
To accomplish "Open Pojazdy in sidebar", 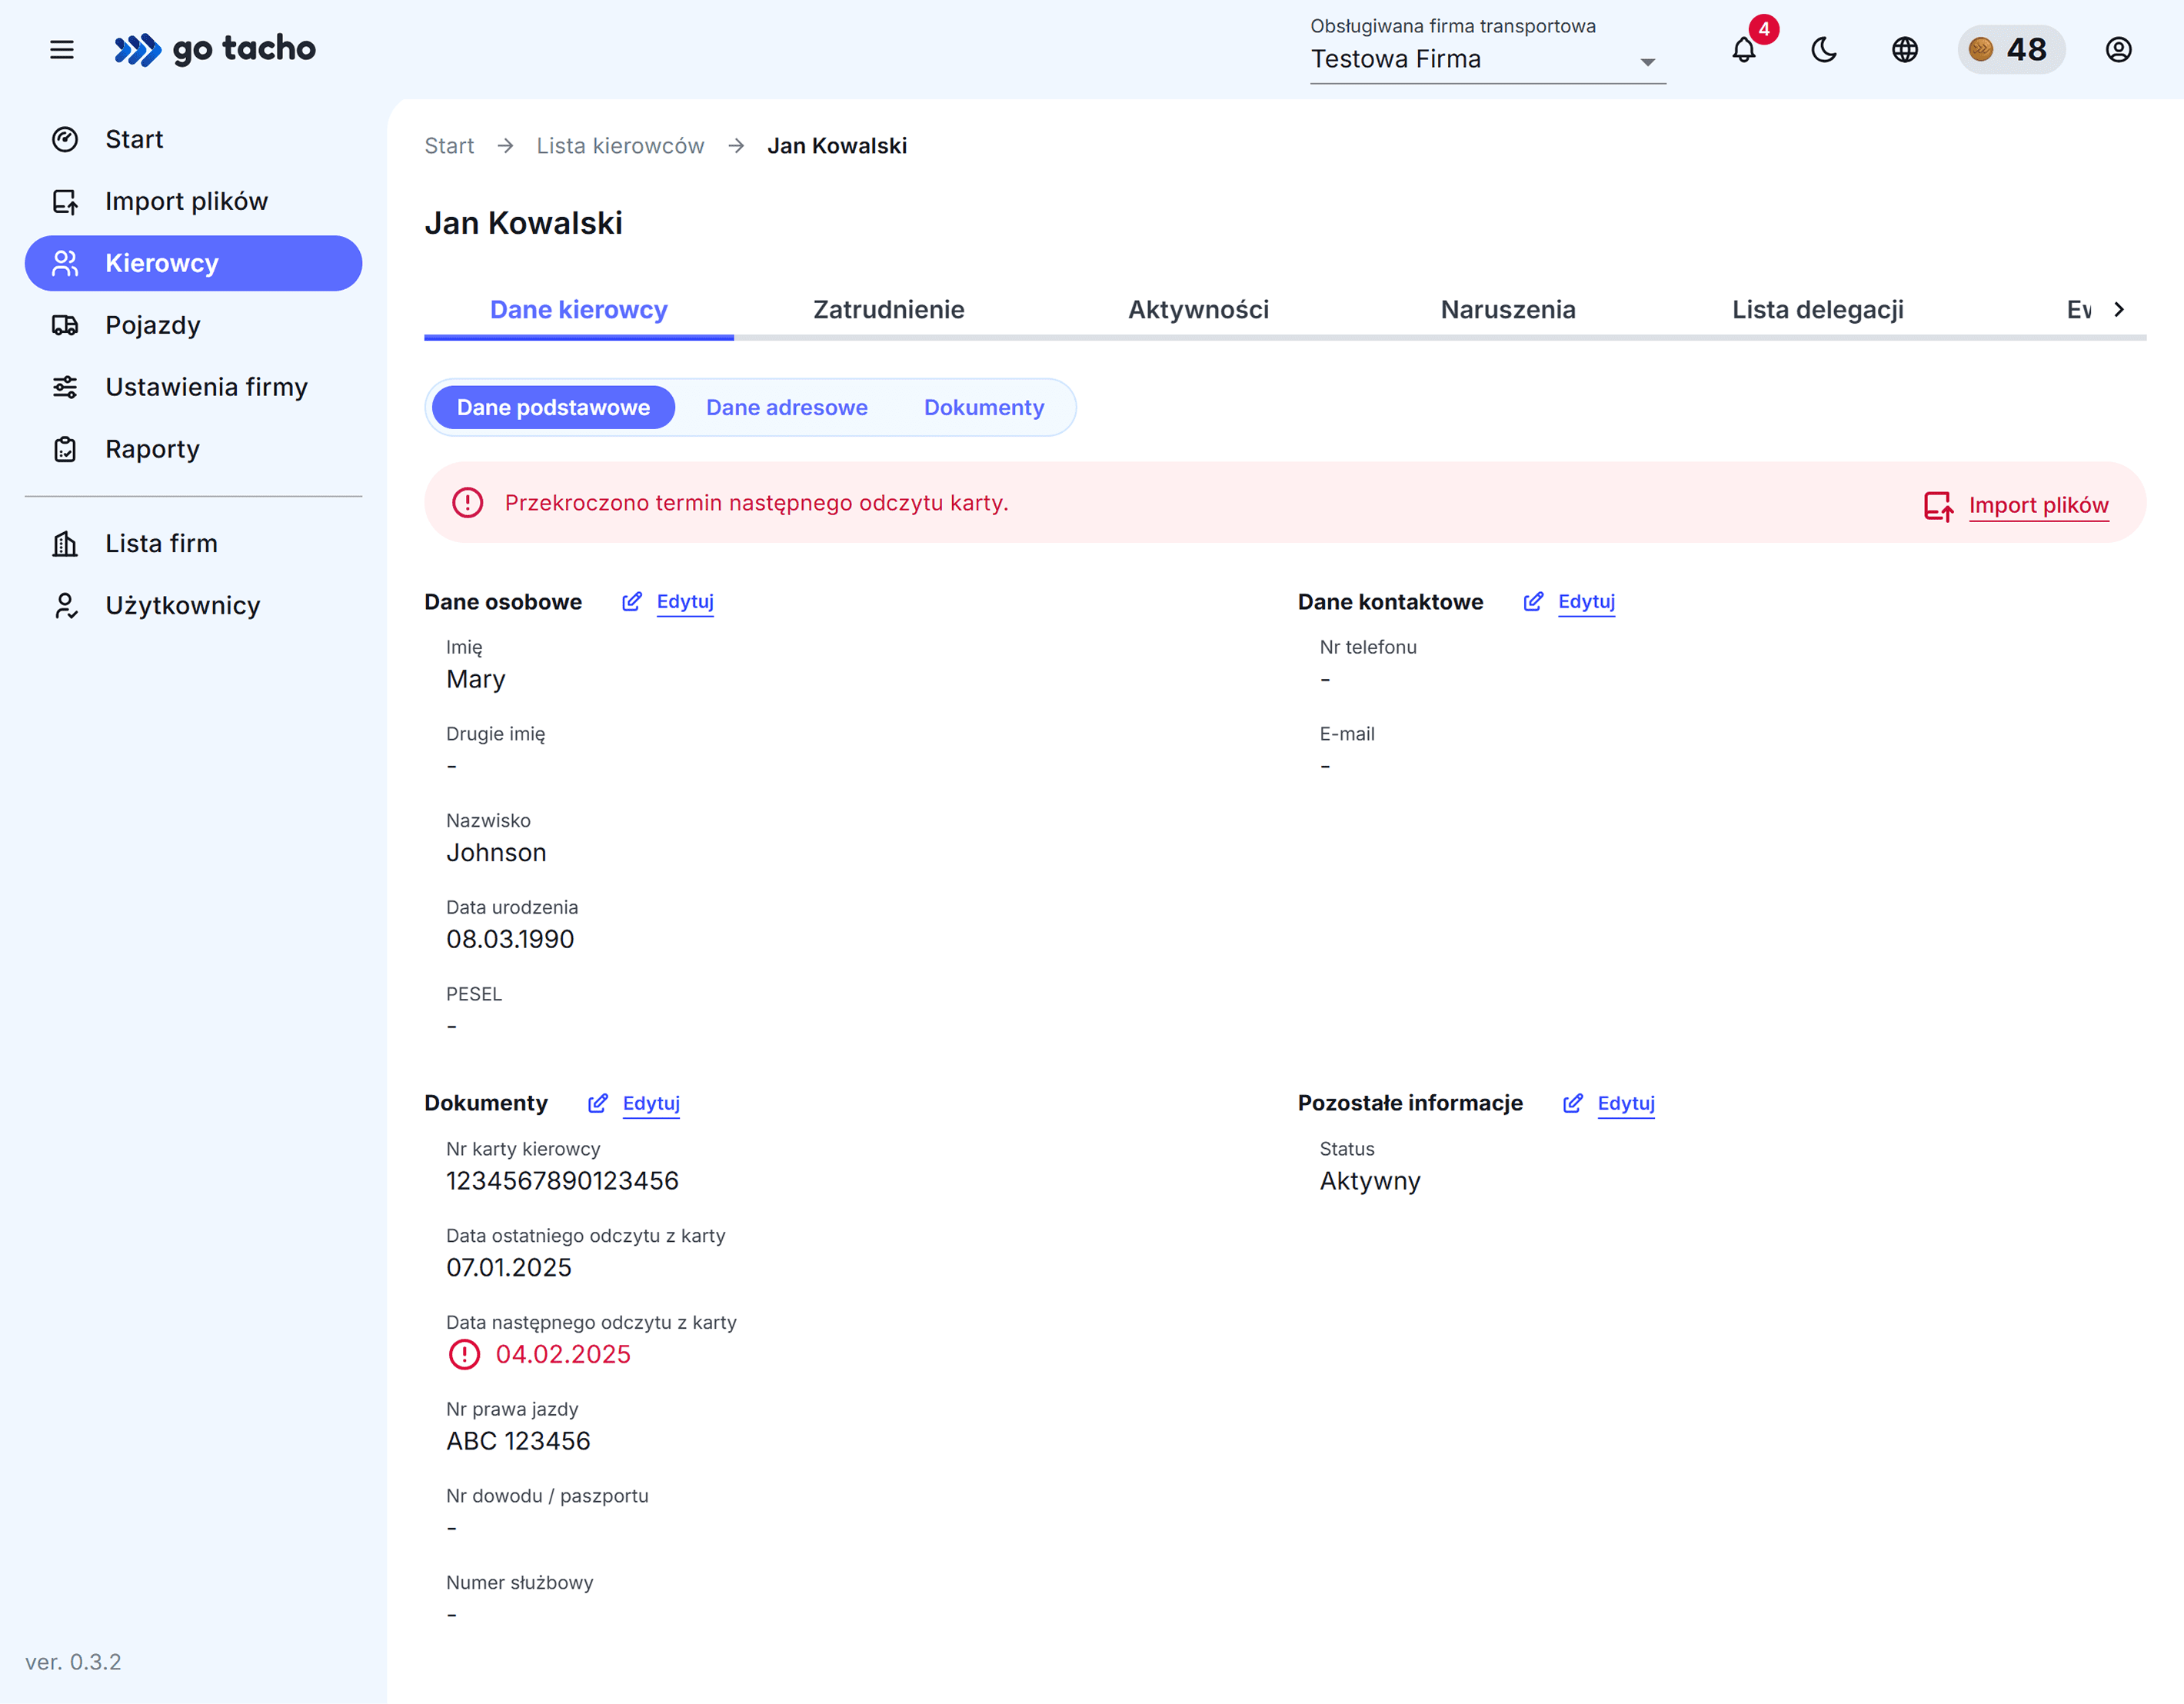I will (x=193, y=325).
